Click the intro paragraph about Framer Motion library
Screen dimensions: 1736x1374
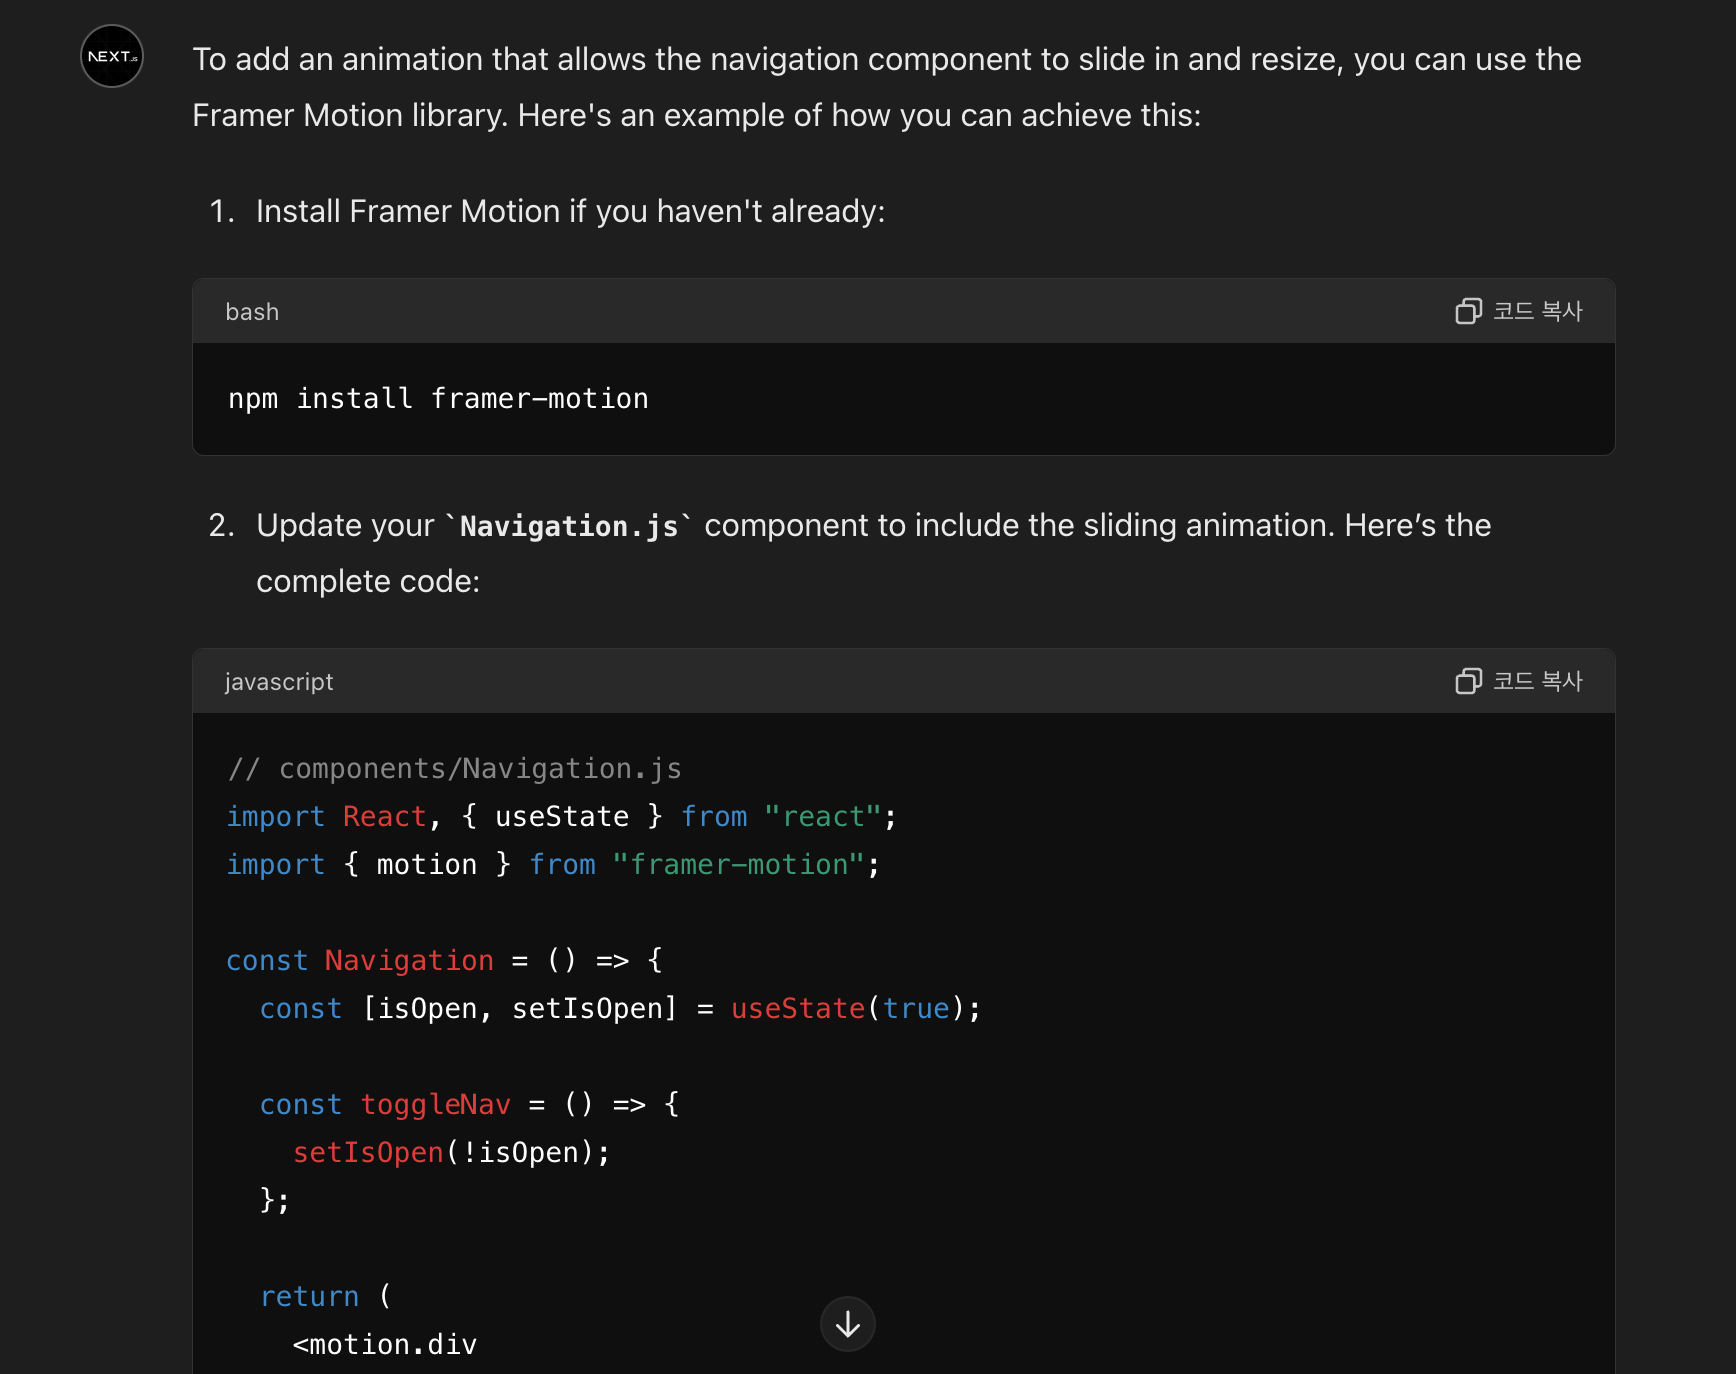click(x=887, y=87)
